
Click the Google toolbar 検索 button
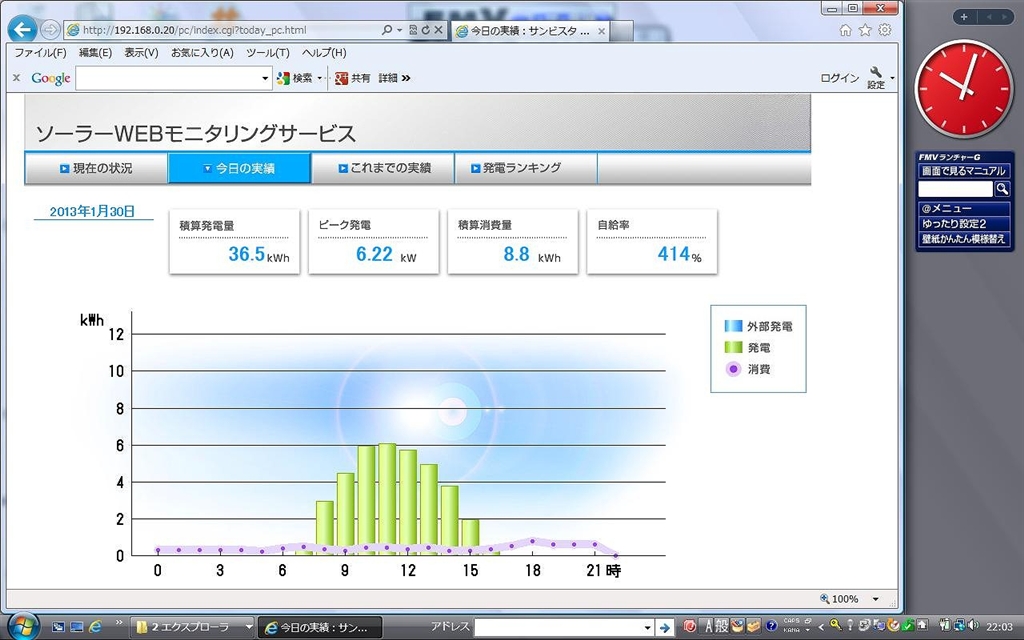[x=295, y=78]
